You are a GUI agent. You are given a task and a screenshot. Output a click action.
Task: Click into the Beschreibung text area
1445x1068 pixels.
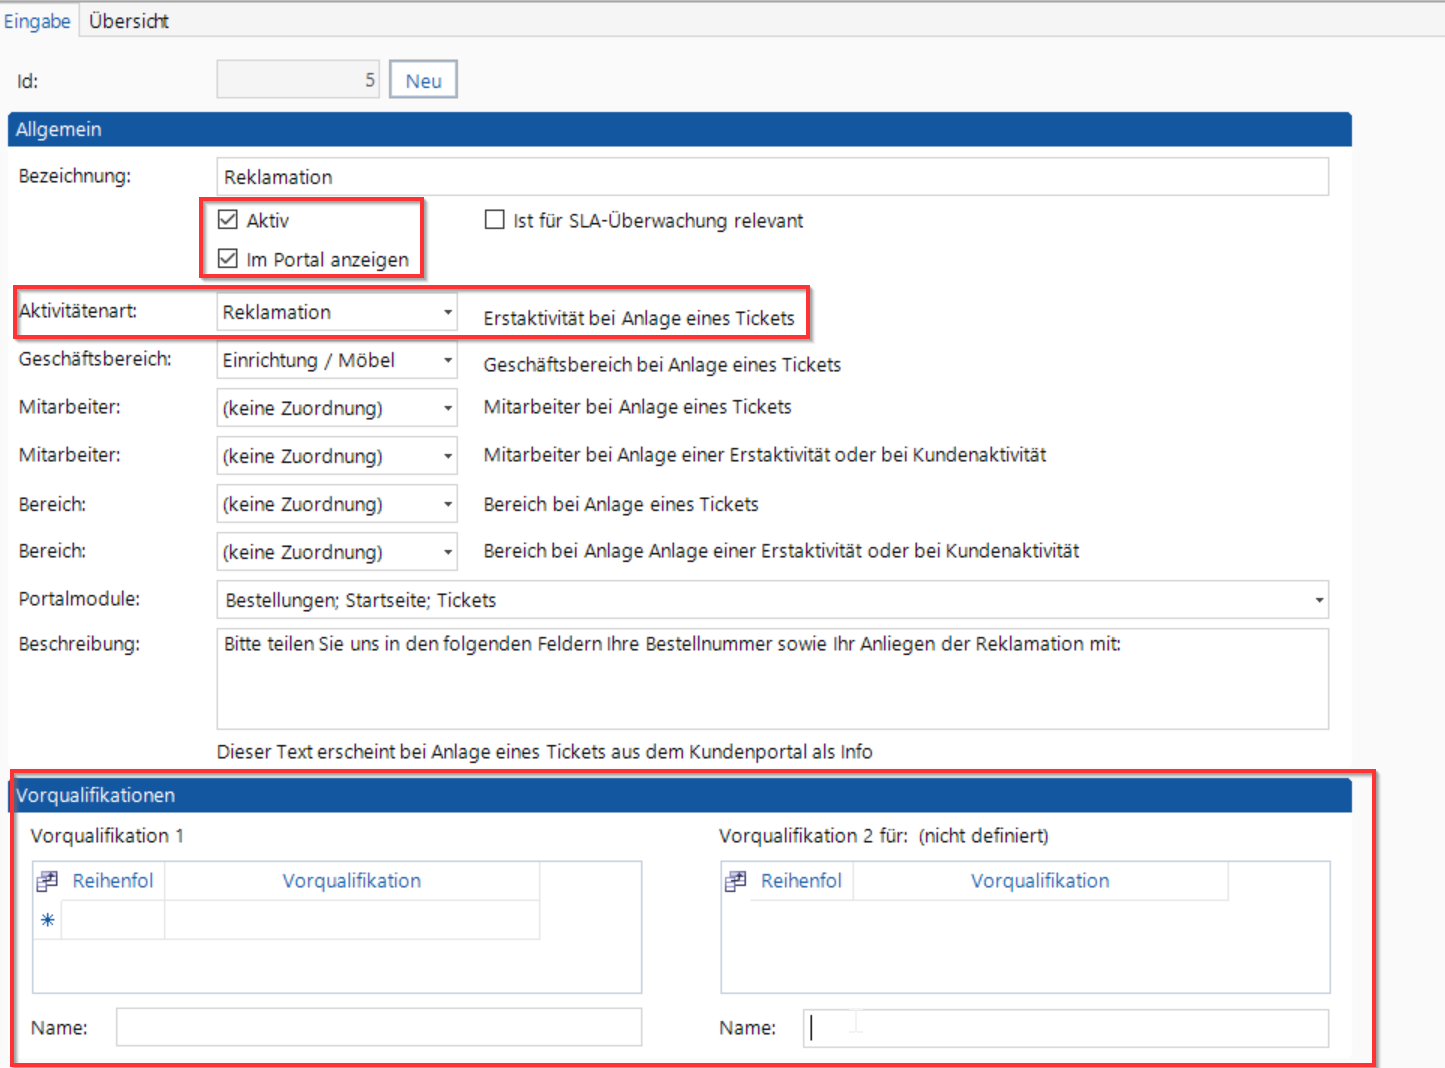coord(772,679)
